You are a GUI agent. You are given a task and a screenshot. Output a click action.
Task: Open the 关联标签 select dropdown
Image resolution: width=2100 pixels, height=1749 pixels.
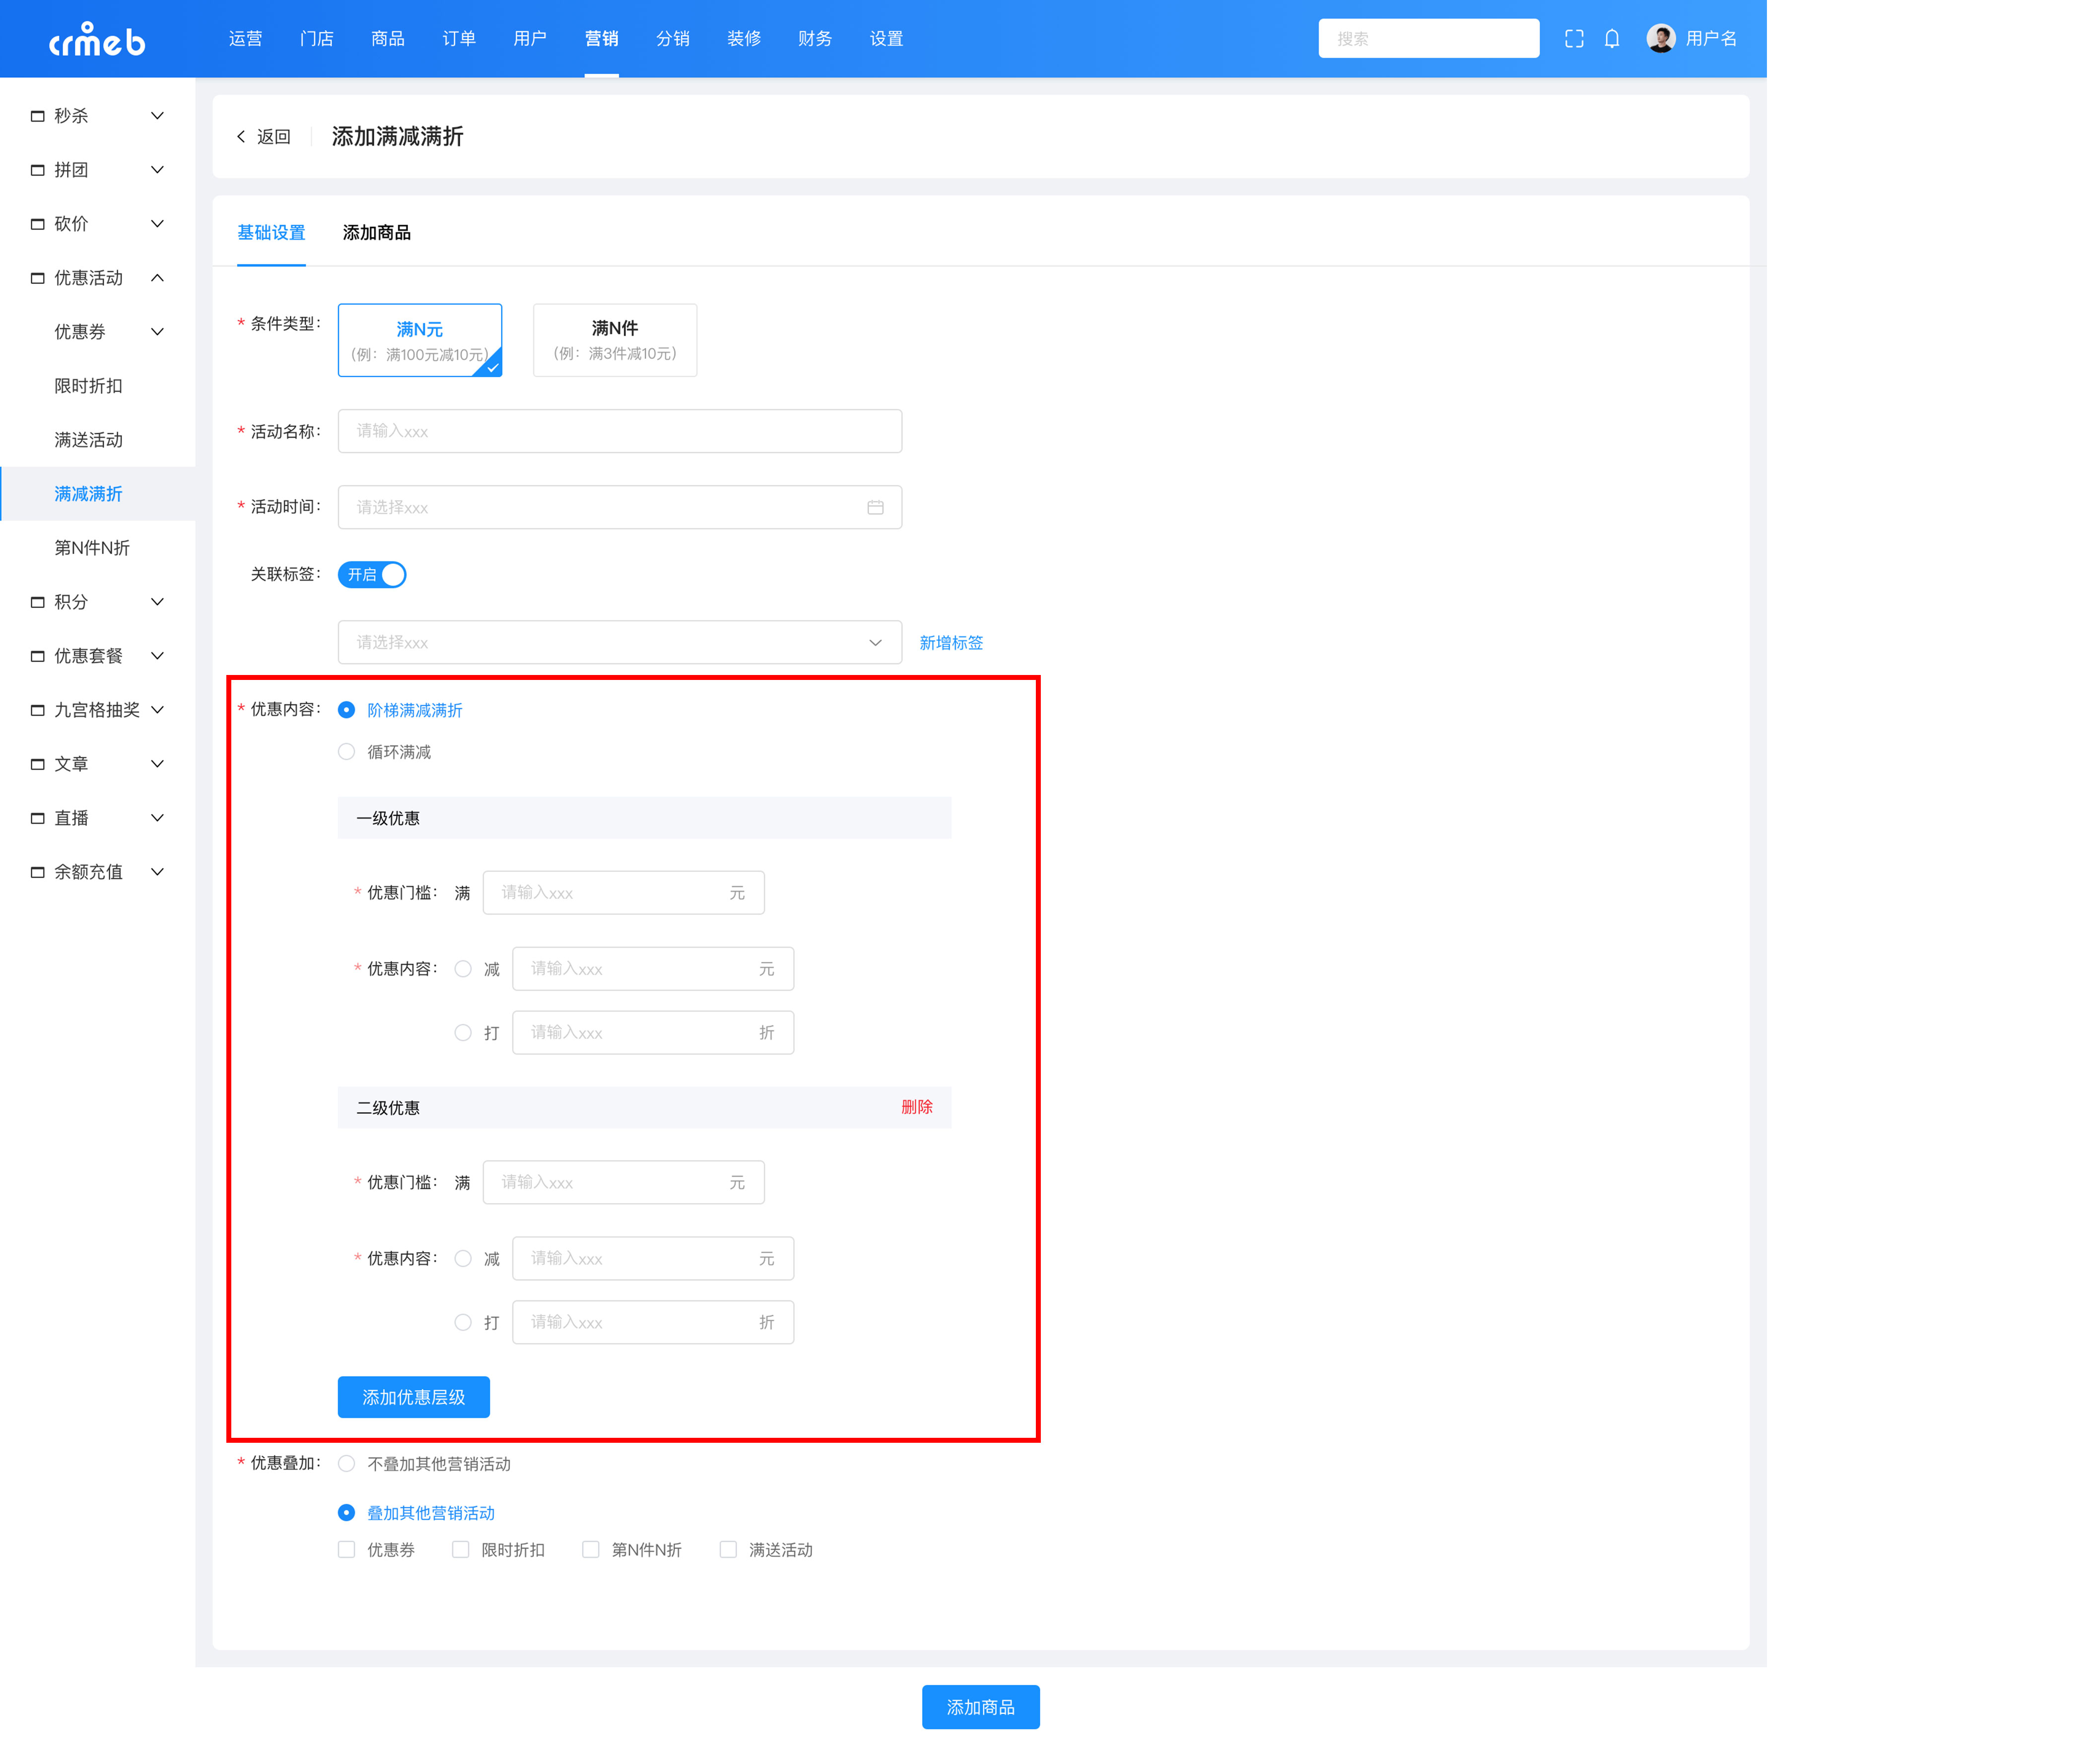tap(620, 643)
